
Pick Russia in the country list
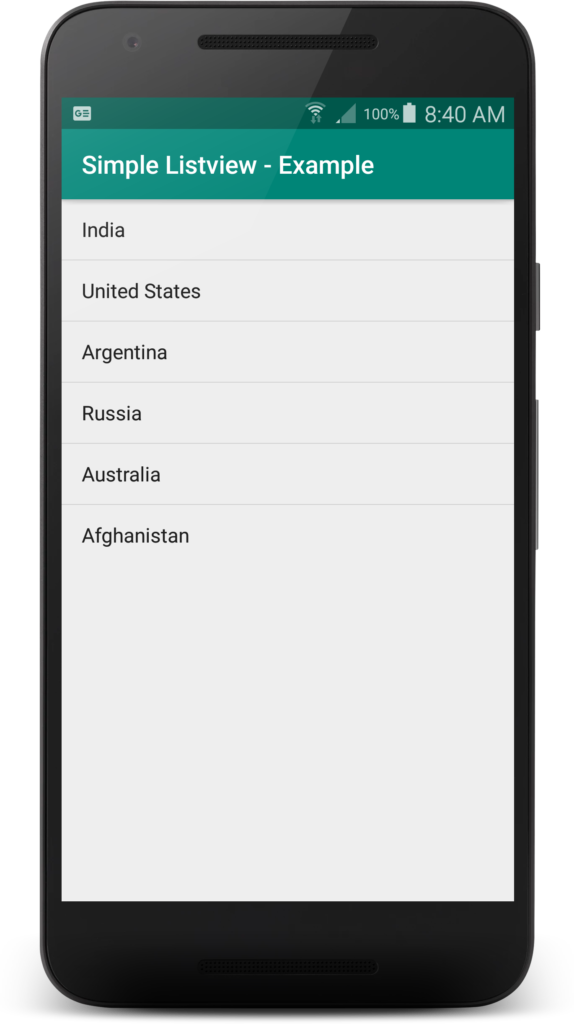(287, 413)
